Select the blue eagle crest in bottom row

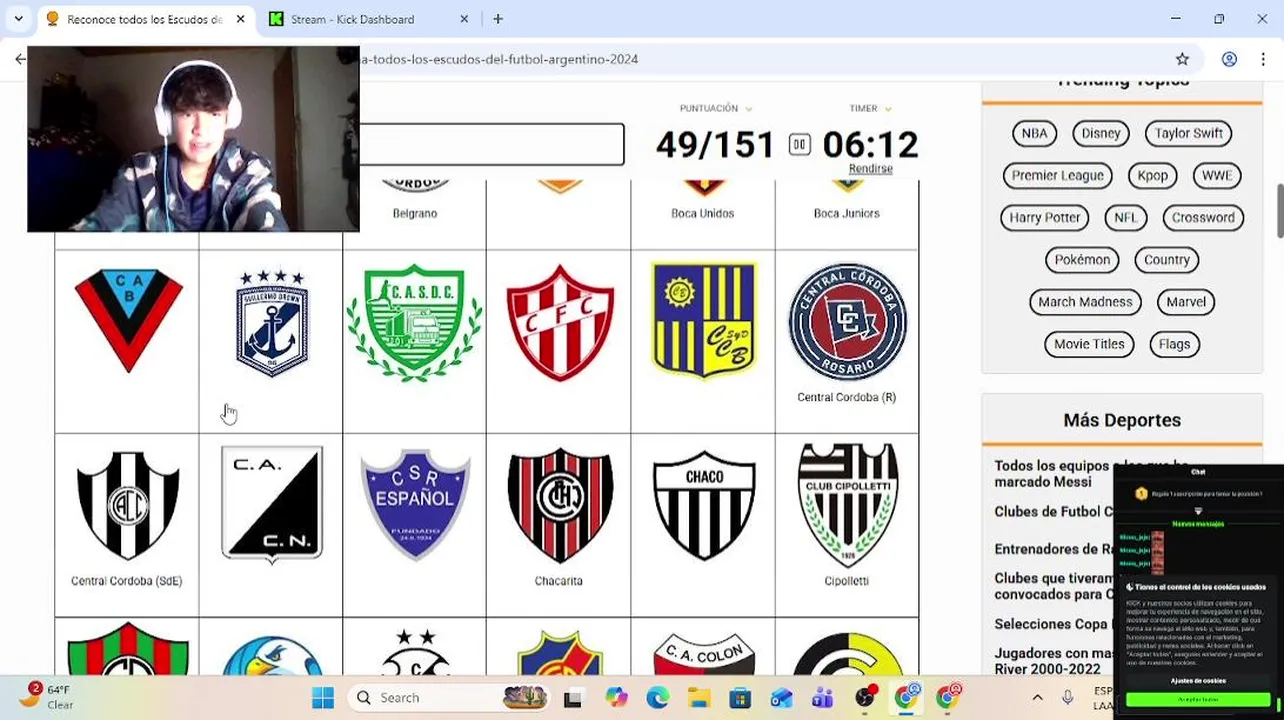(272, 655)
